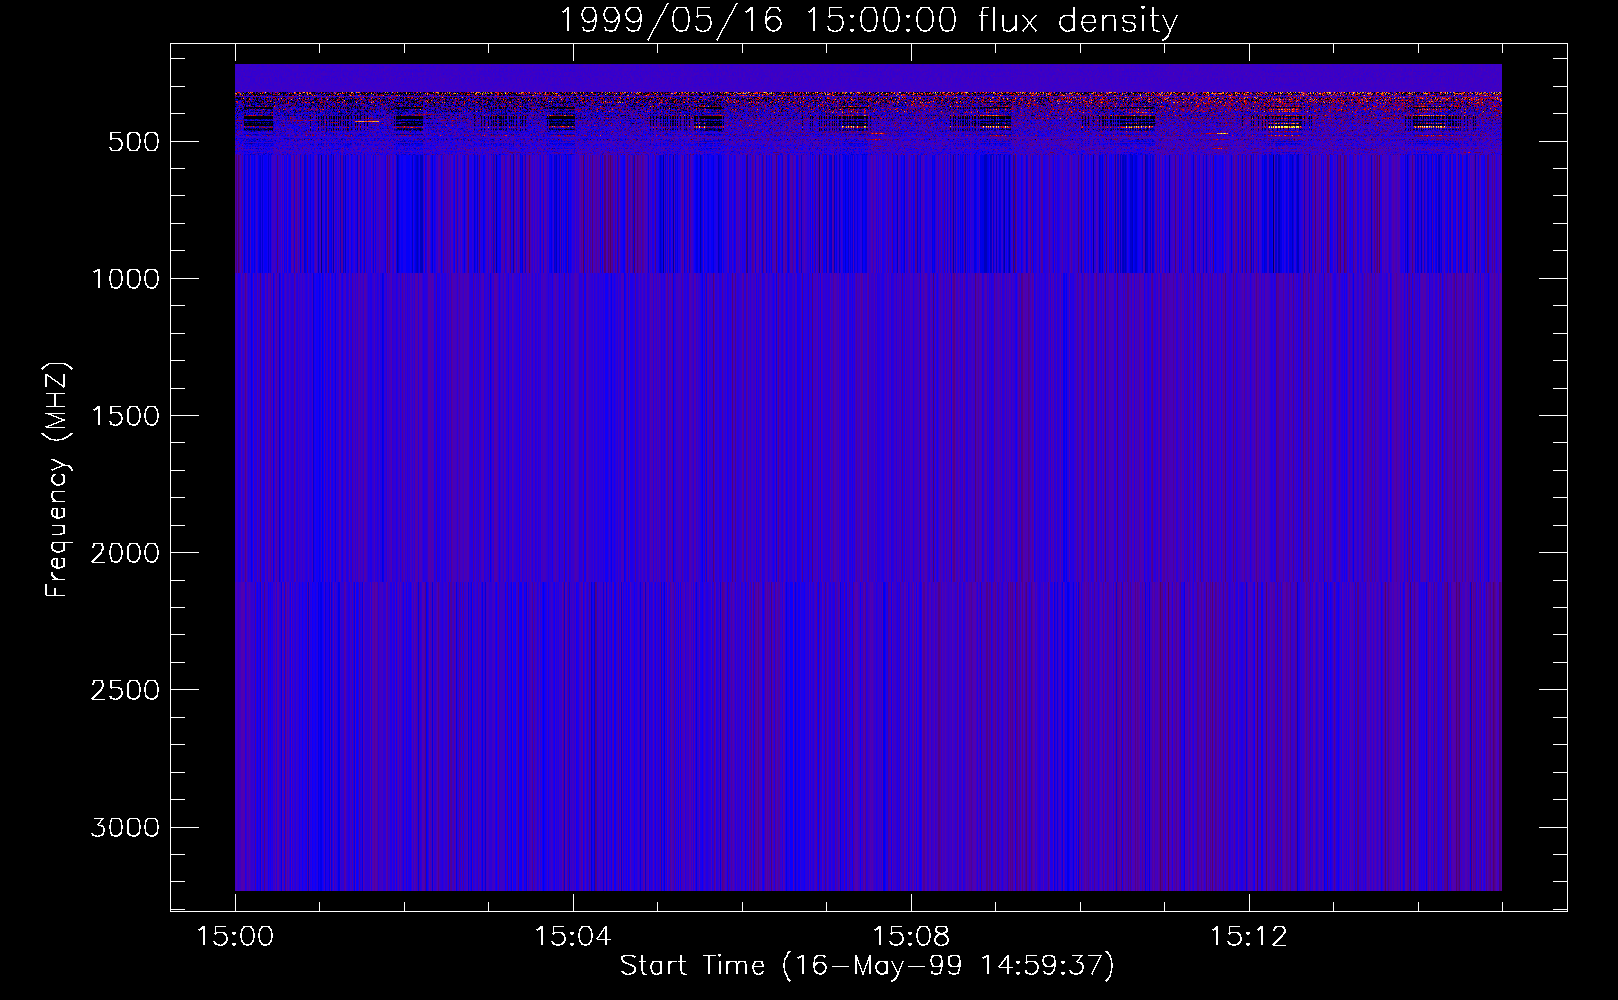Image resolution: width=1618 pixels, height=1000 pixels.
Task: Click the 1000 frequency tick label
Action: tap(125, 279)
